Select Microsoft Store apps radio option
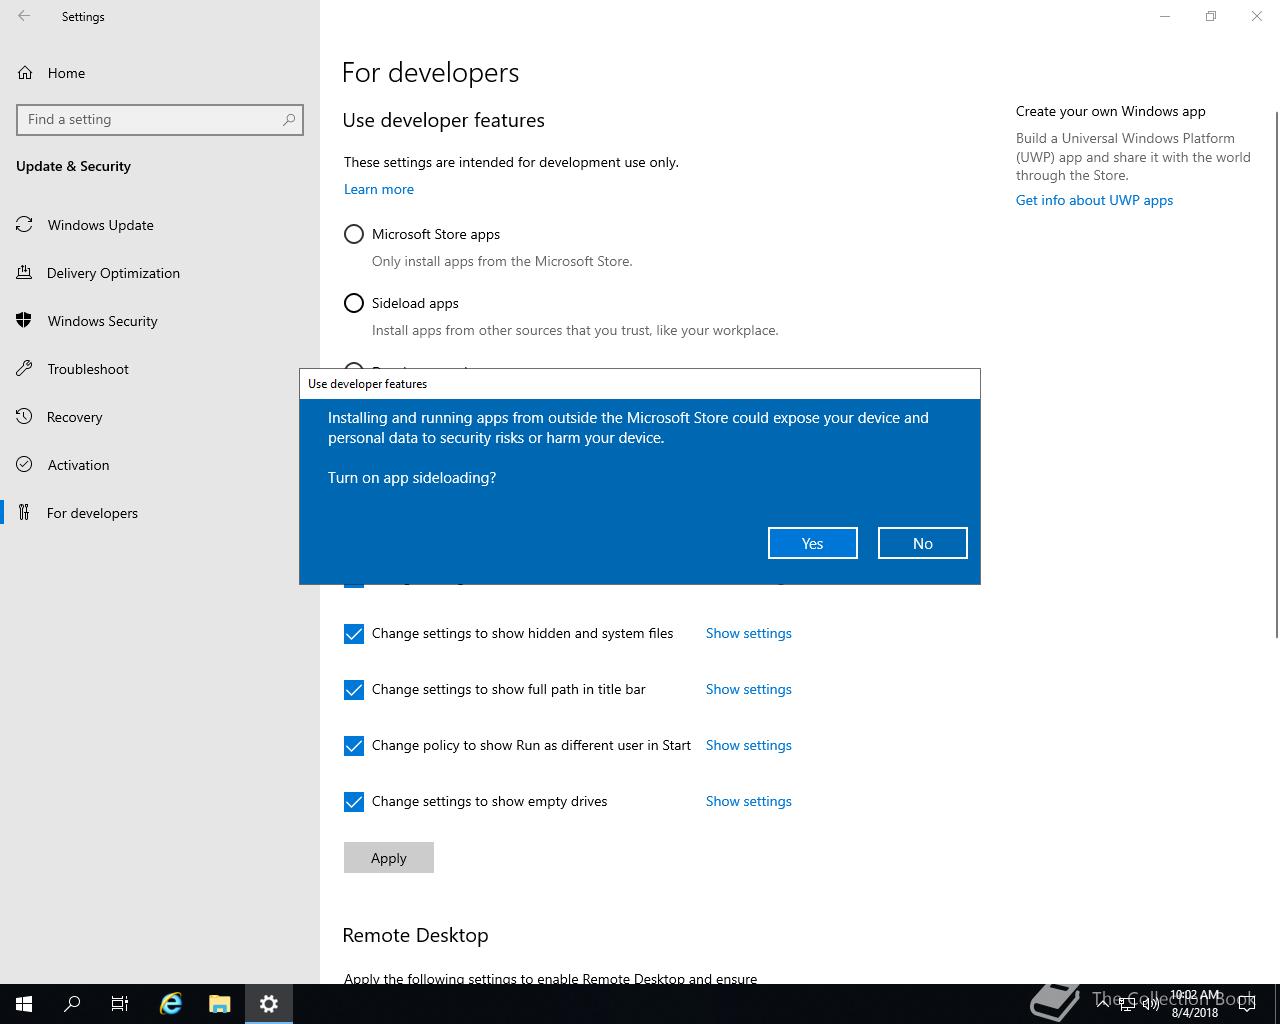The image size is (1280, 1024). [x=354, y=234]
